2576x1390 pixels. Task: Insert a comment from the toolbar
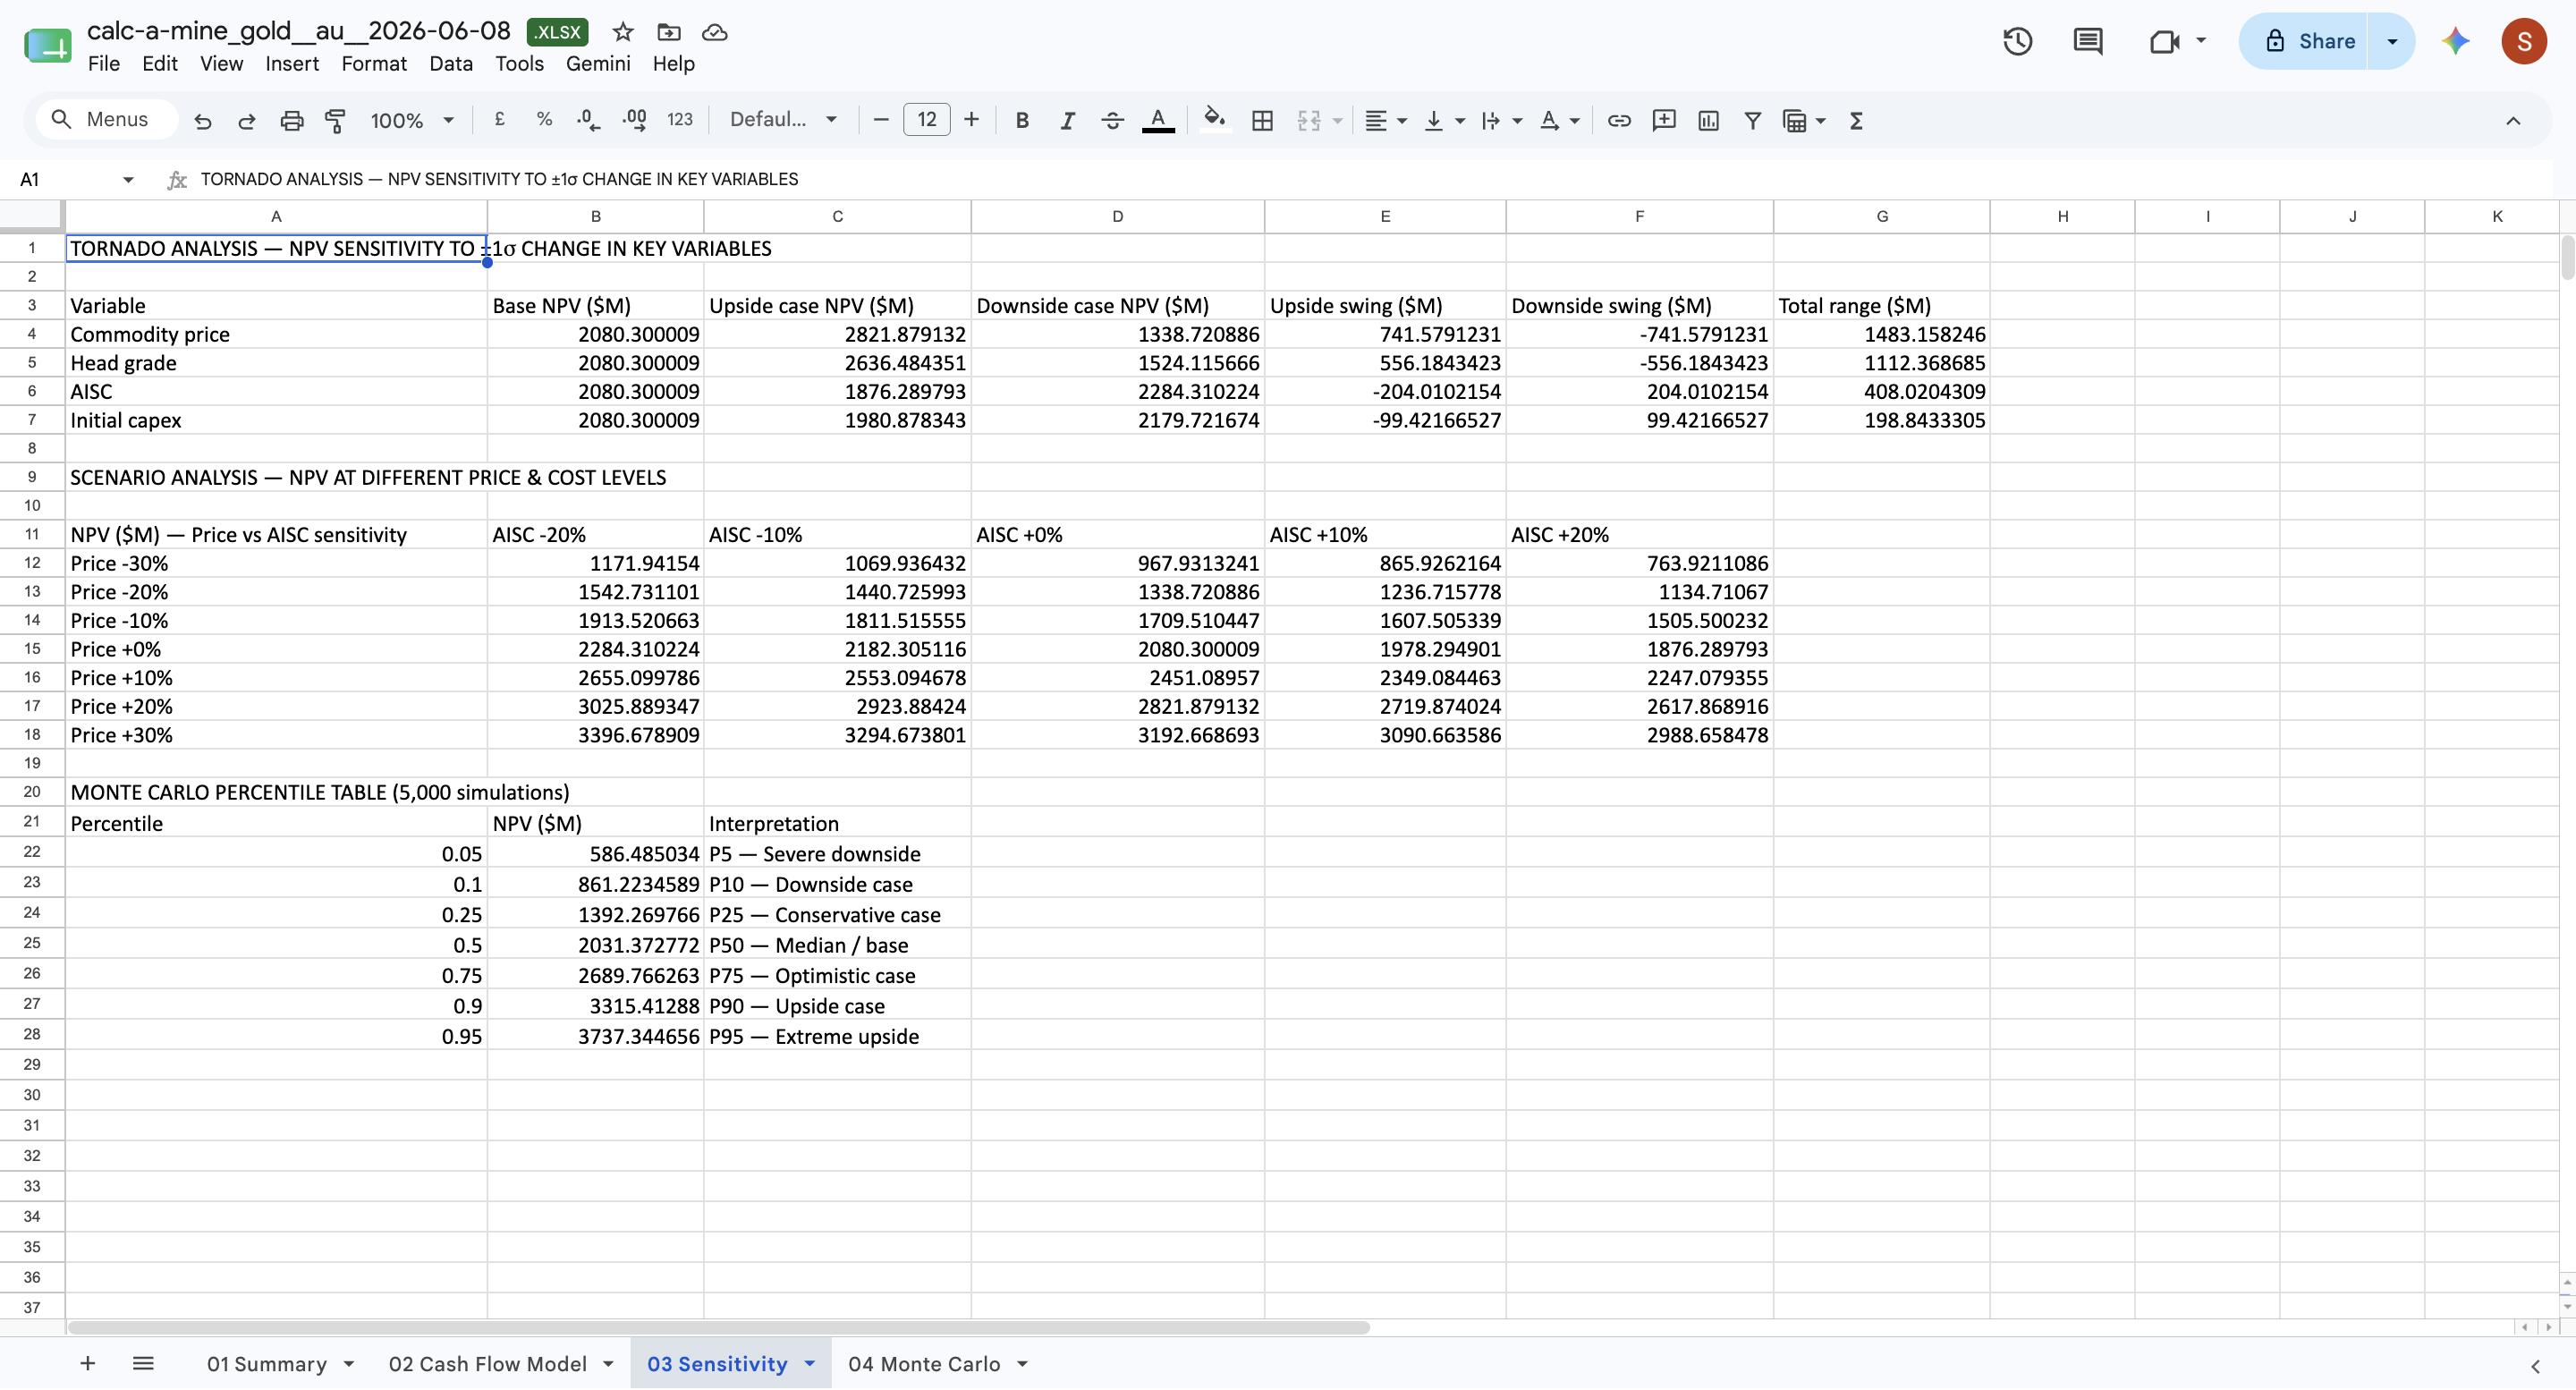coord(1664,121)
